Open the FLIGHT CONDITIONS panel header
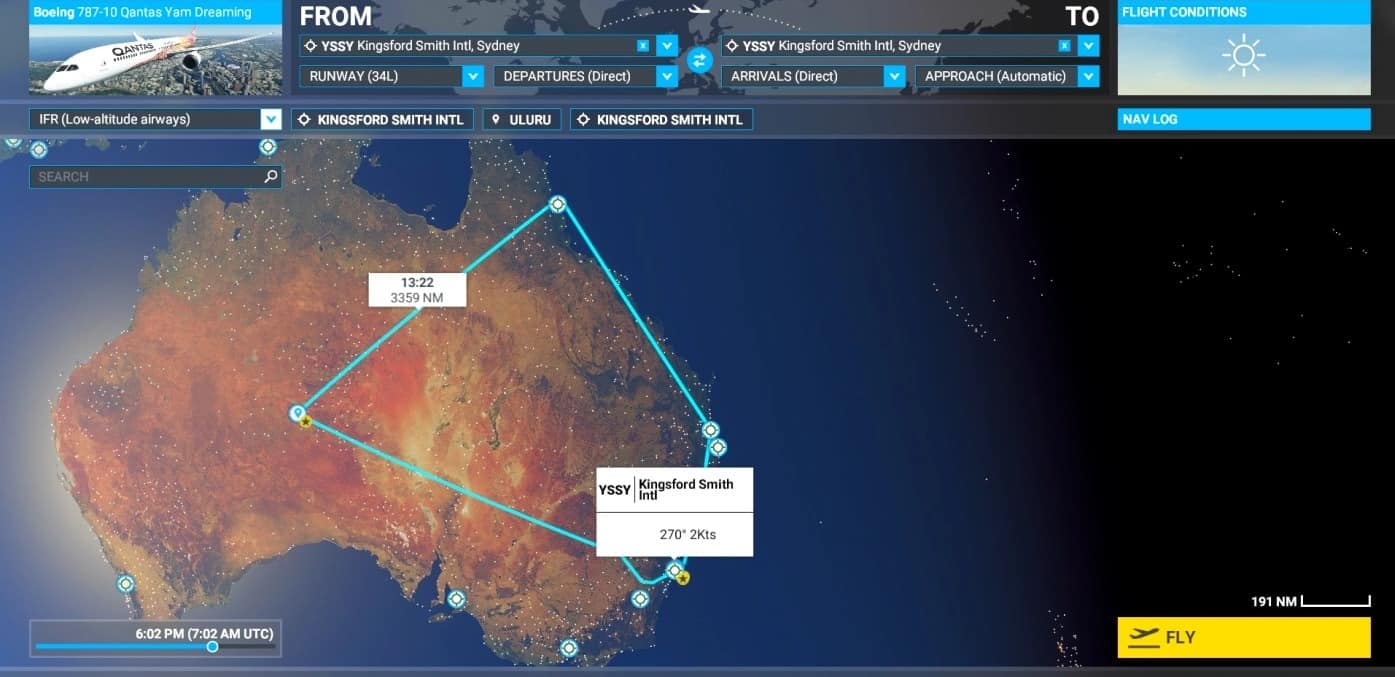 point(1243,12)
